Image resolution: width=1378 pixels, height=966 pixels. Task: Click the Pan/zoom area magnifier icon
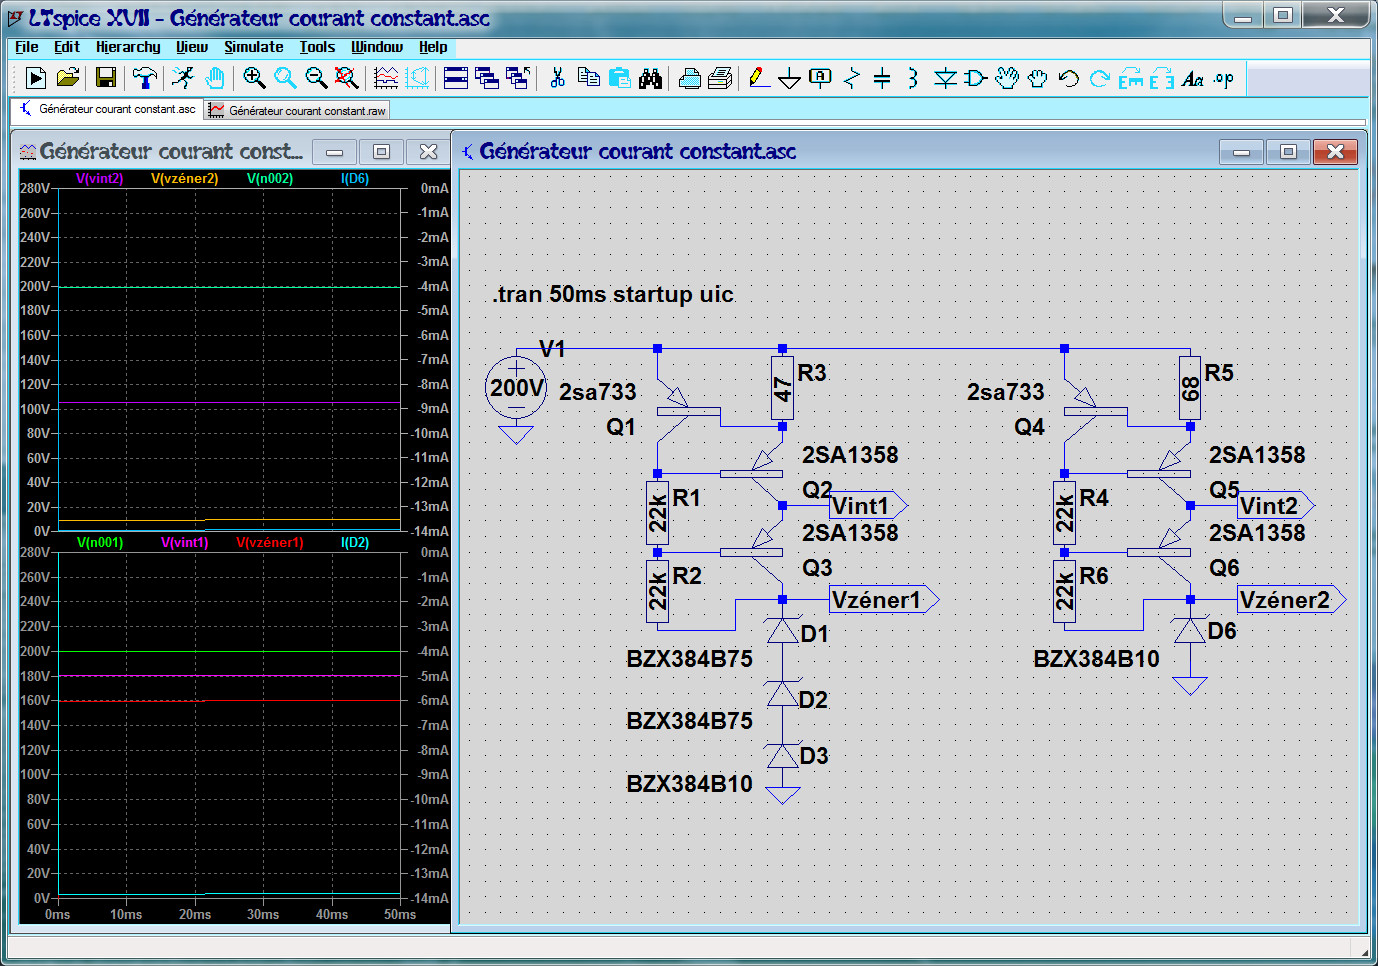(x=285, y=78)
